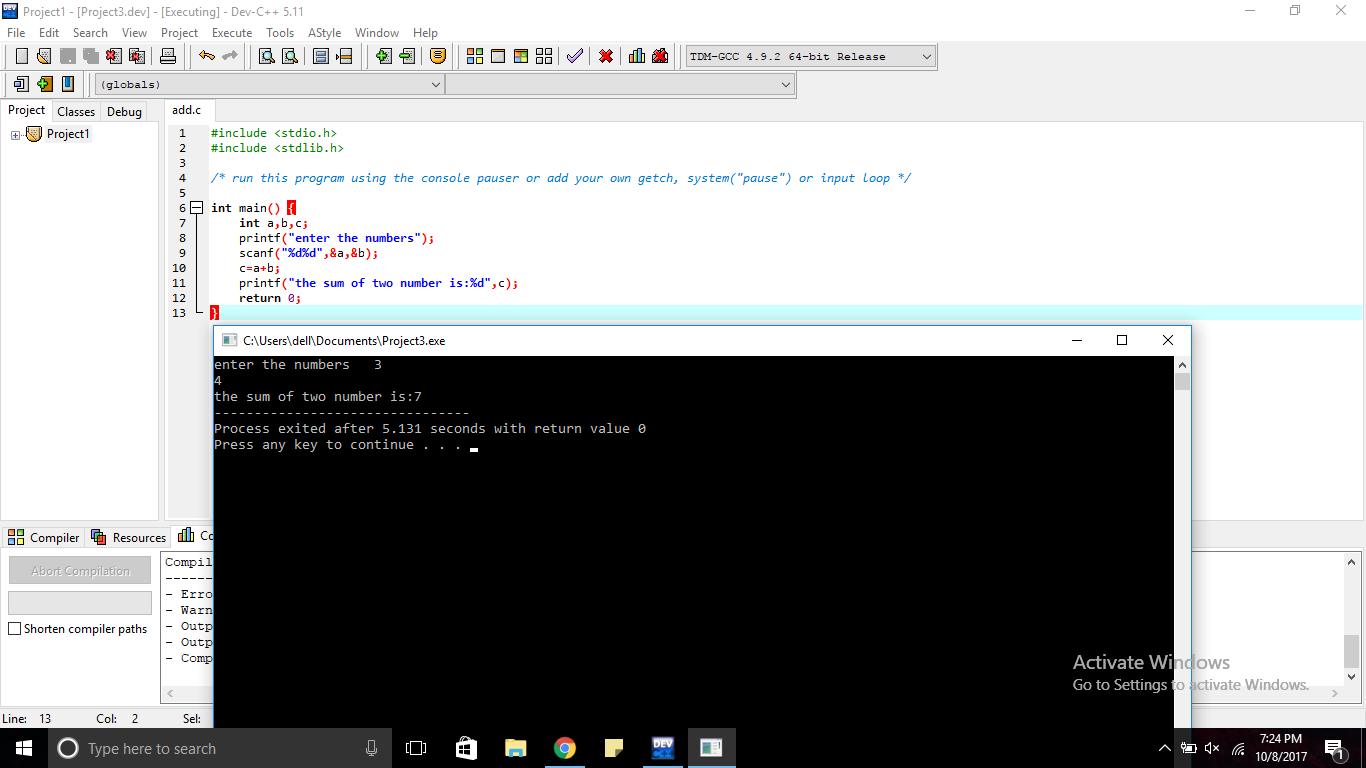The width and height of the screenshot is (1366, 768).
Task: Switch to the Debug tab
Action: (x=123, y=111)
